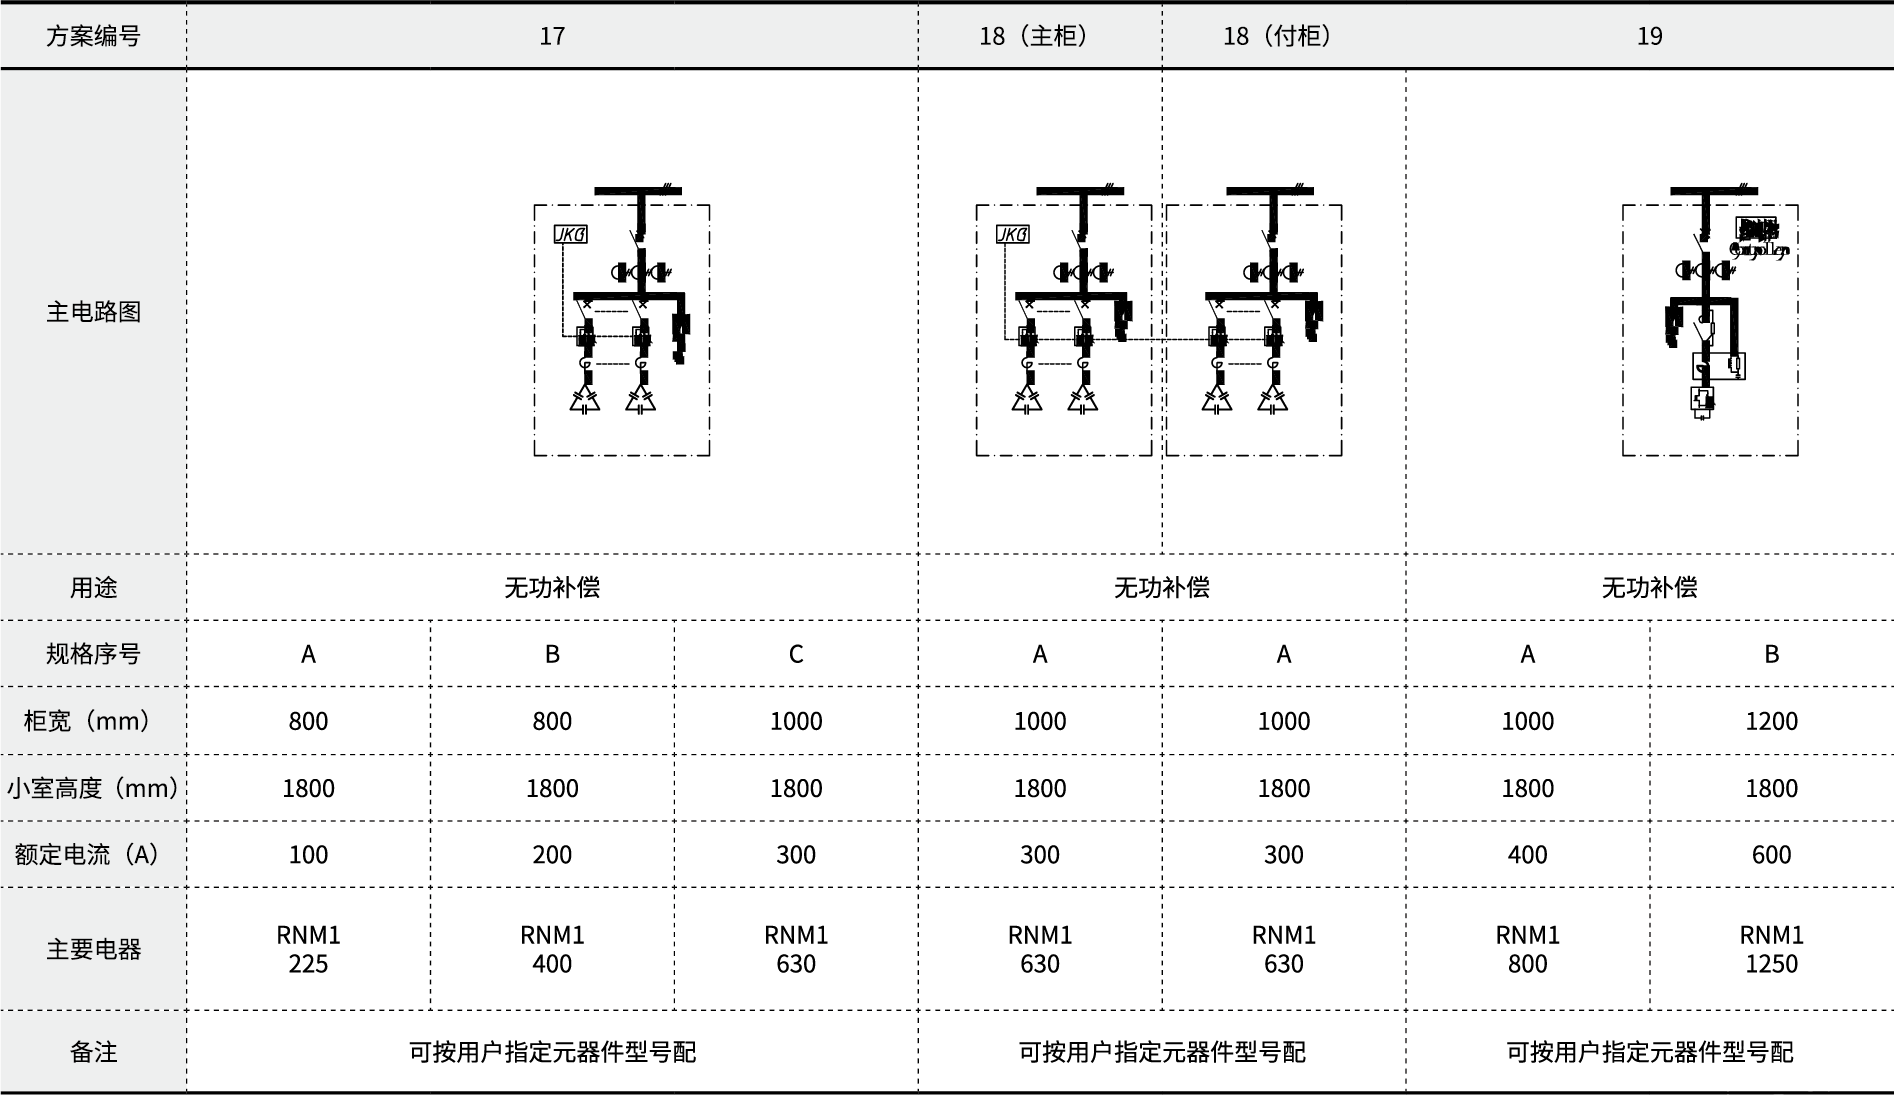
Task: Click the current transformer symbol in scheme 17 diagram
Action: pyautogui.click(x=640, y=272)
